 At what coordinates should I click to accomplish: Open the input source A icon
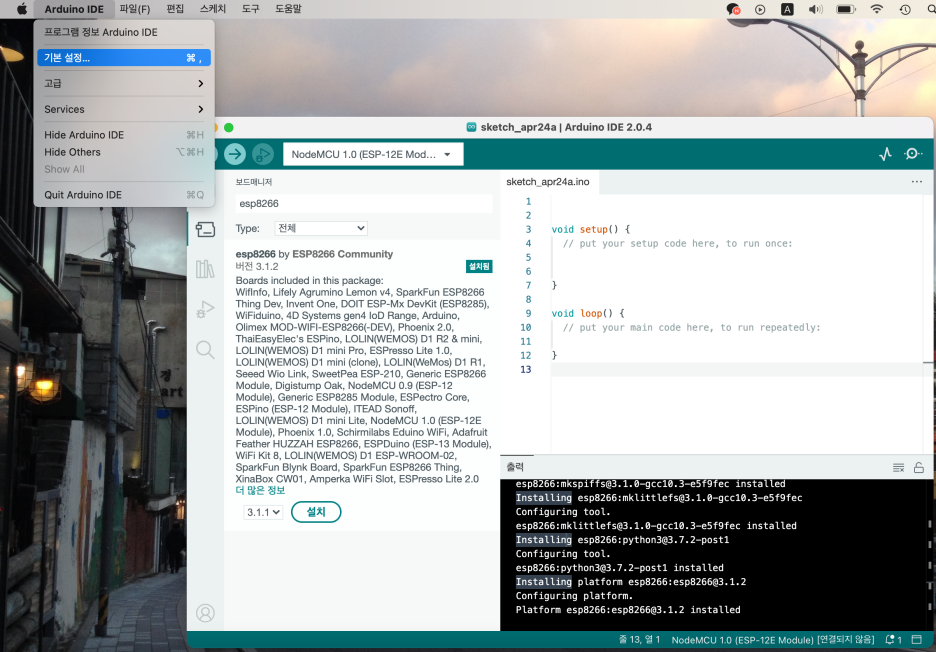point(787,9)
